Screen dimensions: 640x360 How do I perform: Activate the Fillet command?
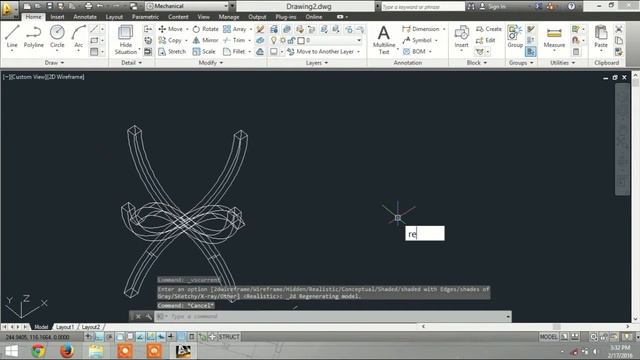pos(234,51)
